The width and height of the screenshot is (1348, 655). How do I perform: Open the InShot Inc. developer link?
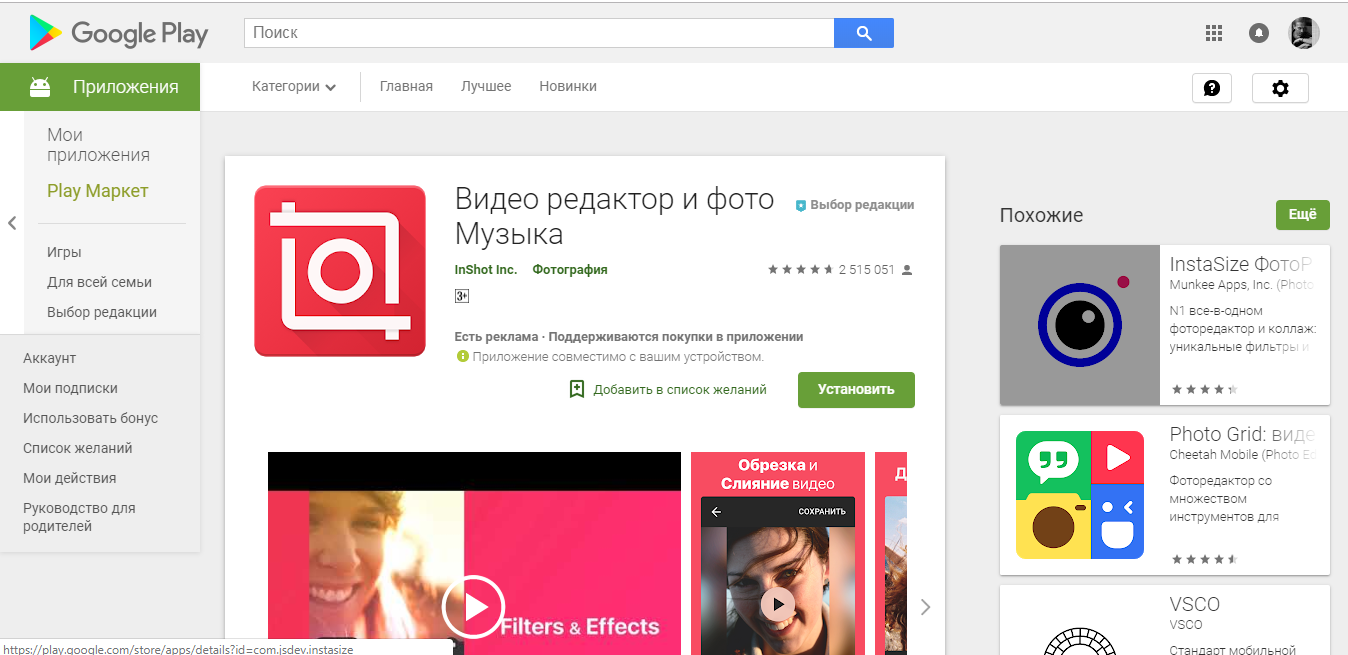point(486,270)
